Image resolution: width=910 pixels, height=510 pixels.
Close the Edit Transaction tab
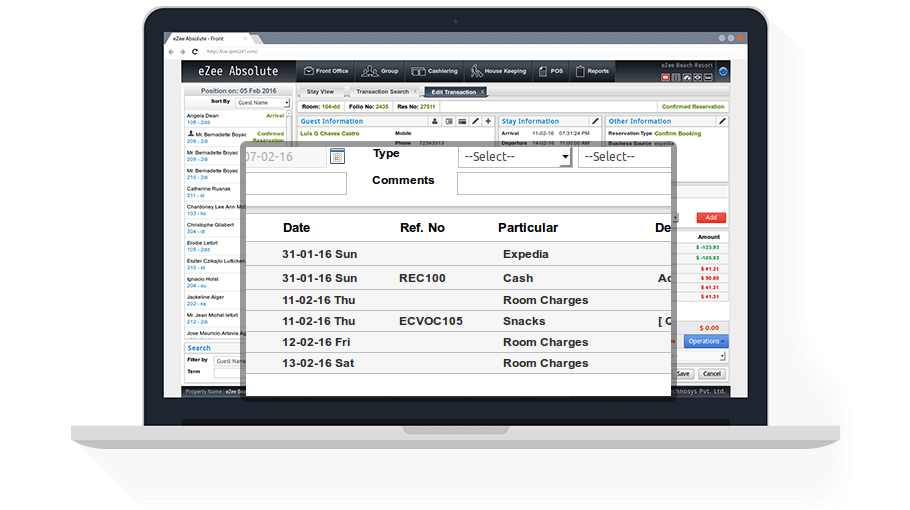(x=482, y=92)
